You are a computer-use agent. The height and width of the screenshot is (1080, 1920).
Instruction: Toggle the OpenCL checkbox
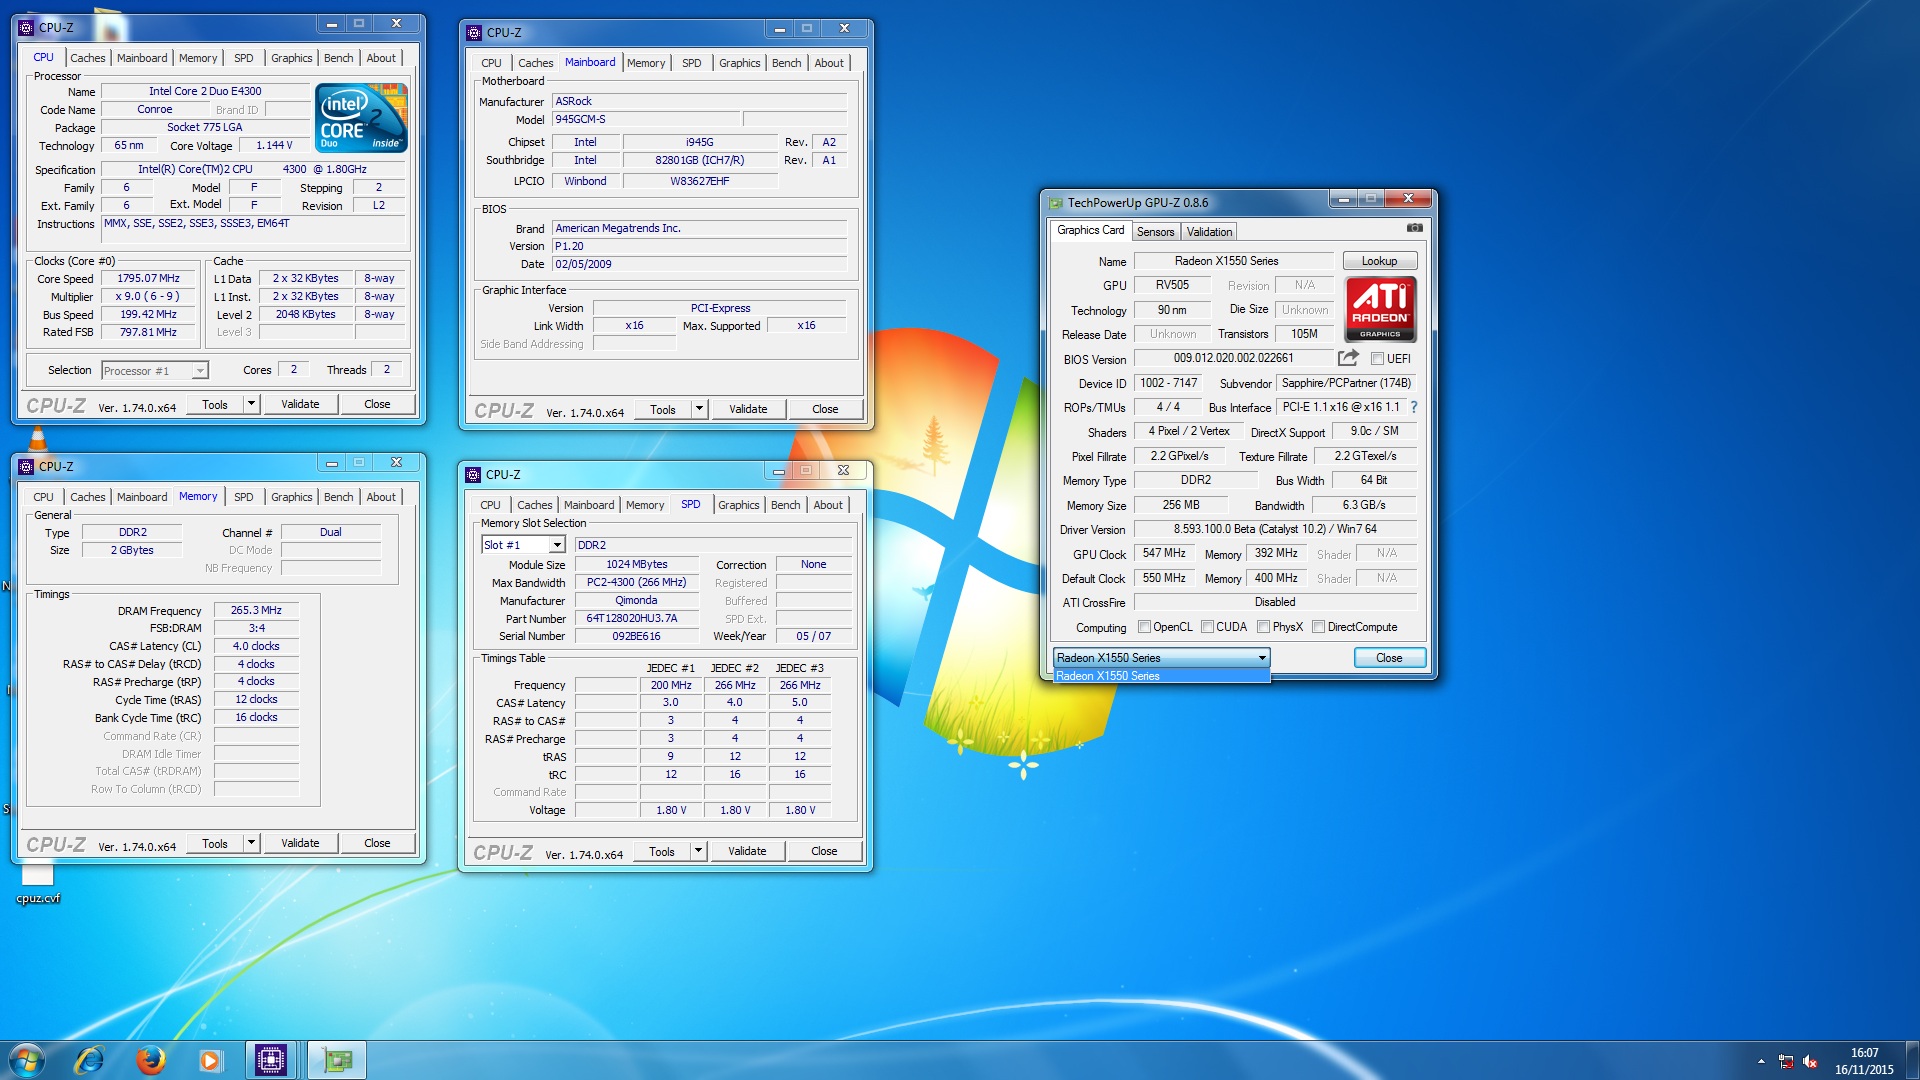tap(1145, 627)
